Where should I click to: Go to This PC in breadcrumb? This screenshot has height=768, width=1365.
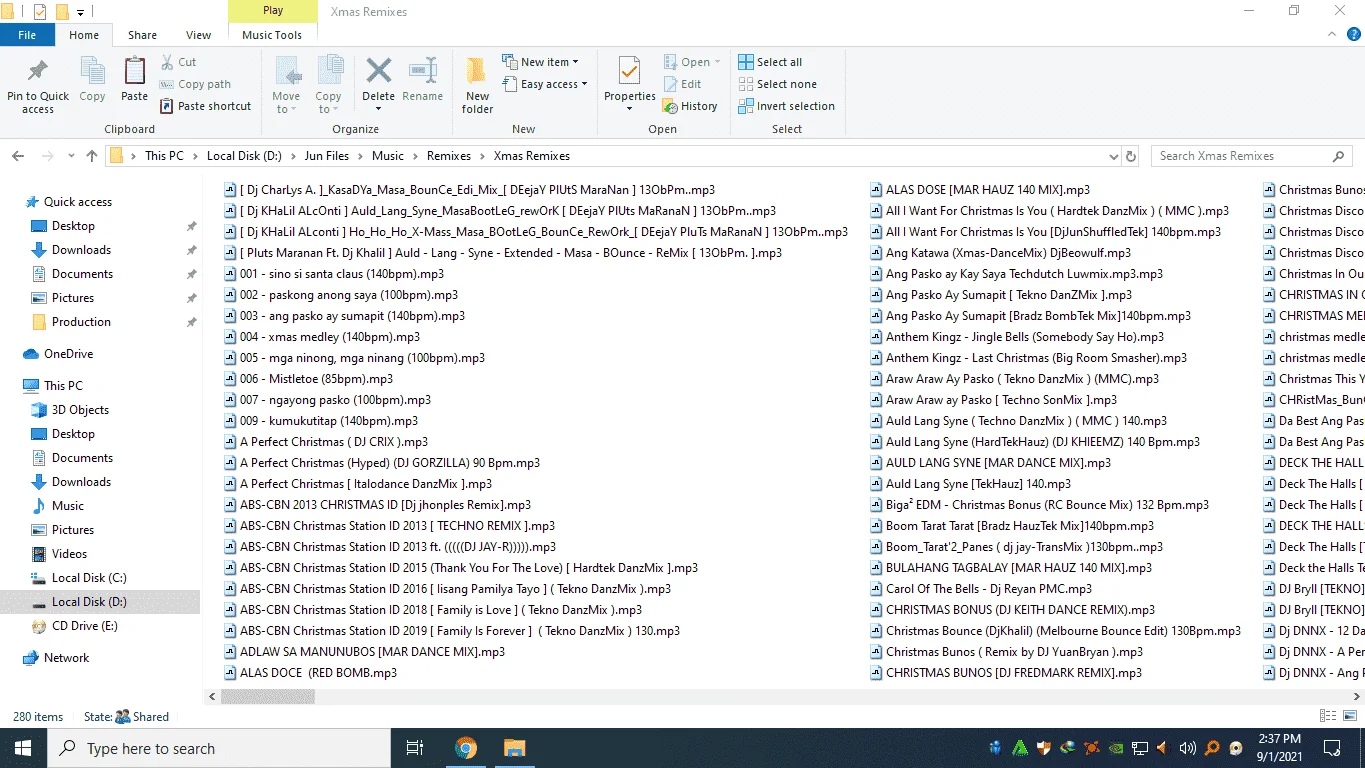pos(164,156)
